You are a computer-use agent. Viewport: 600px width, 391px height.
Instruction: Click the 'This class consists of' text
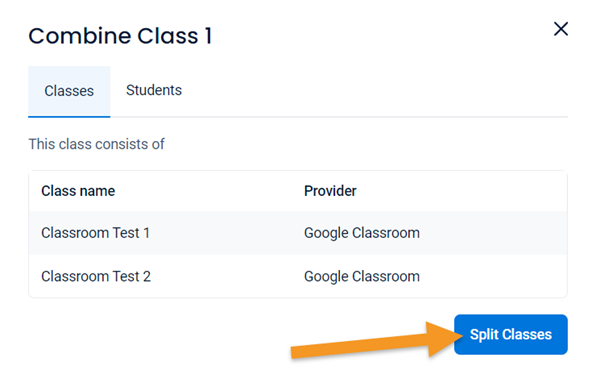(96, 144)
